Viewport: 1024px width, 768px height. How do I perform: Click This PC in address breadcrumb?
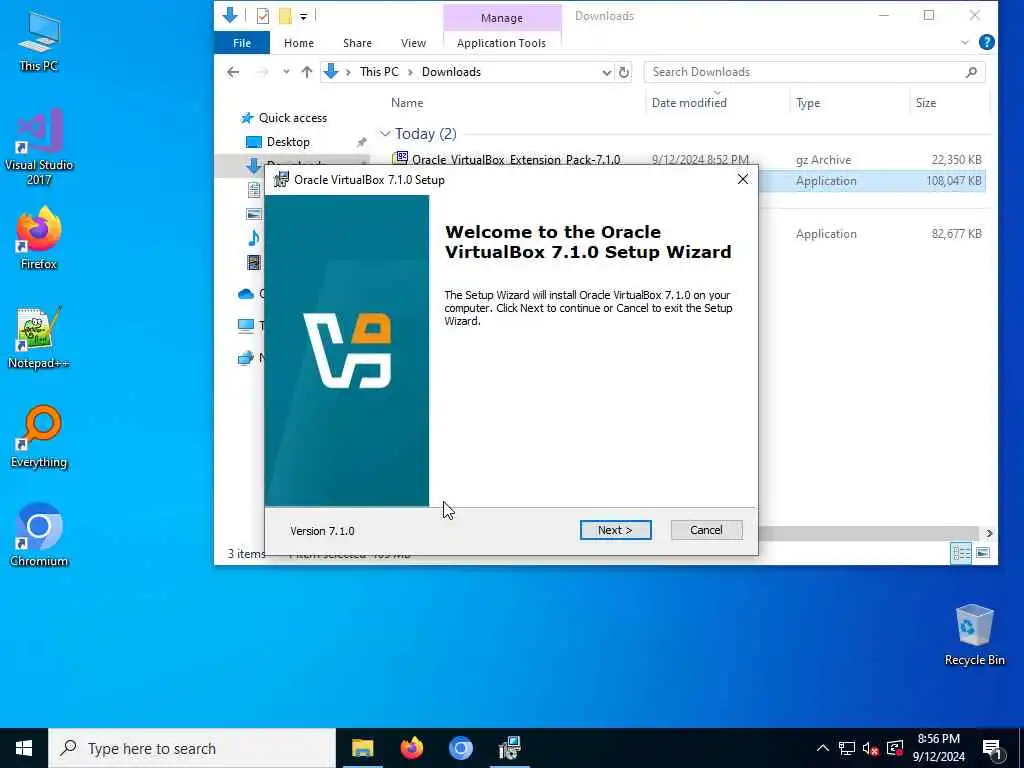379,72
